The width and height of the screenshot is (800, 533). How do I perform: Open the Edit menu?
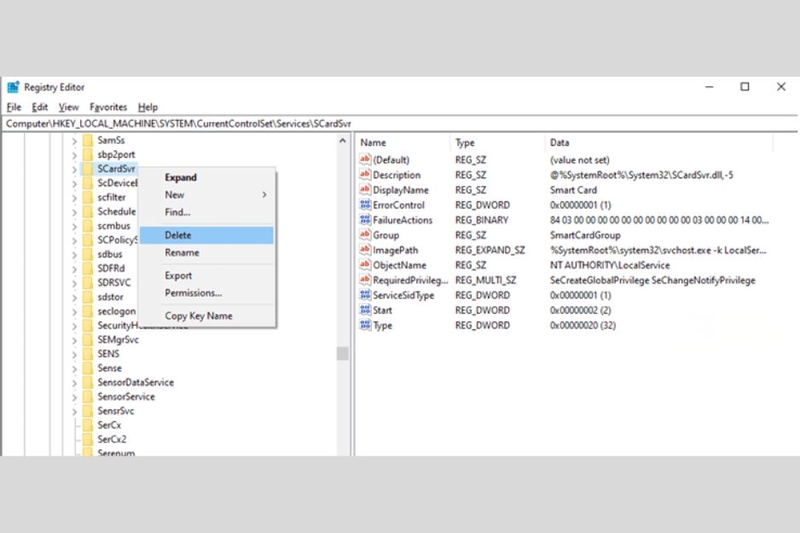coord(40,107)
